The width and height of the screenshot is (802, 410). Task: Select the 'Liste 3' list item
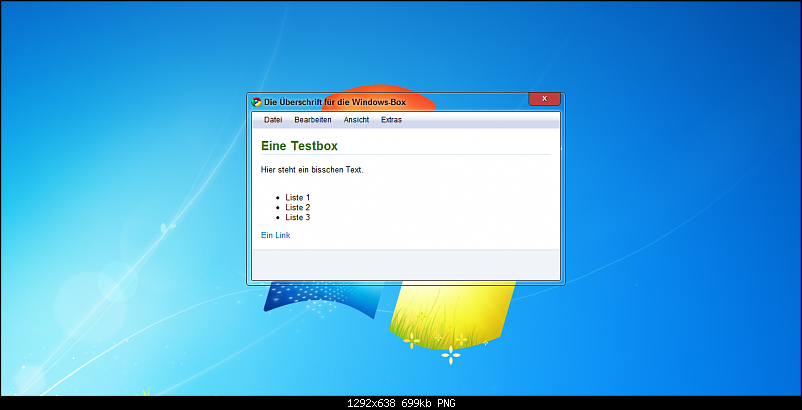(298, 217)
